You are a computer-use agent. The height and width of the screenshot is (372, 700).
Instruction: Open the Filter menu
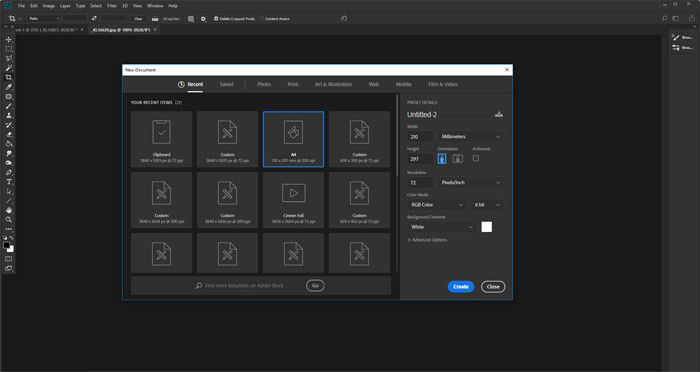pyautogui.click(x=112, y=6)
